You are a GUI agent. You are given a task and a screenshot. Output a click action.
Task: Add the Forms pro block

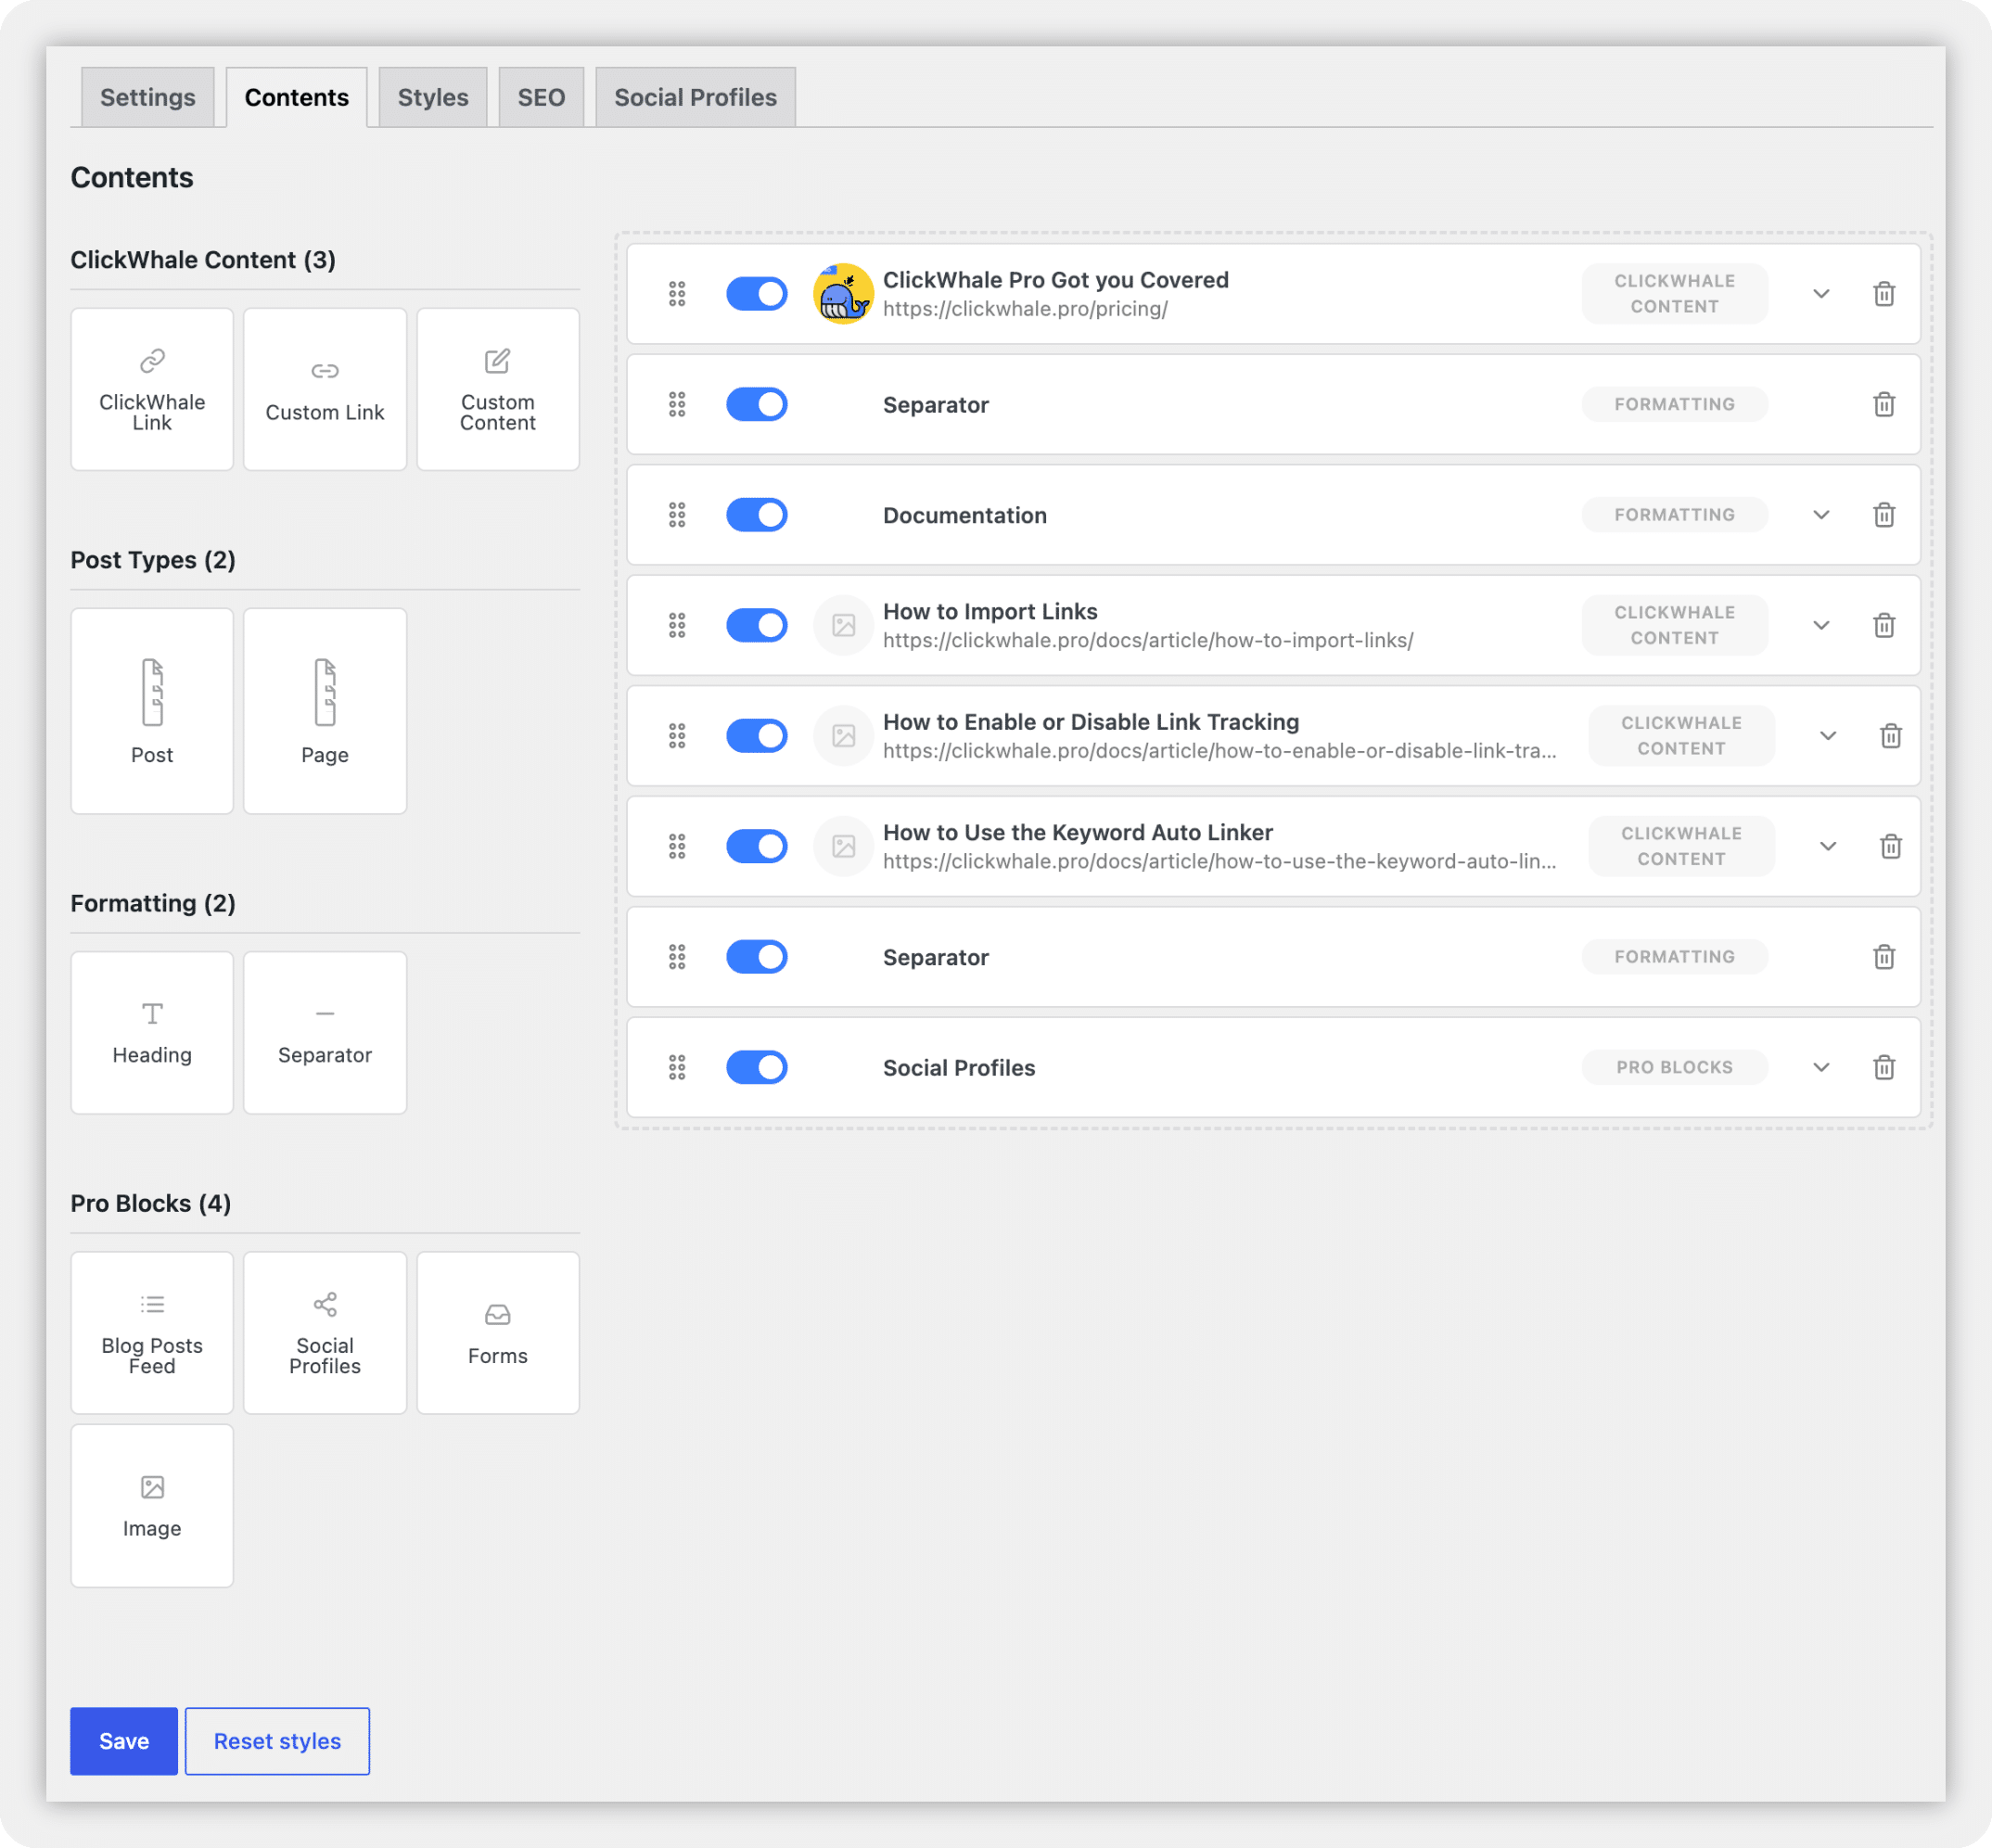tap(498, 1333)
